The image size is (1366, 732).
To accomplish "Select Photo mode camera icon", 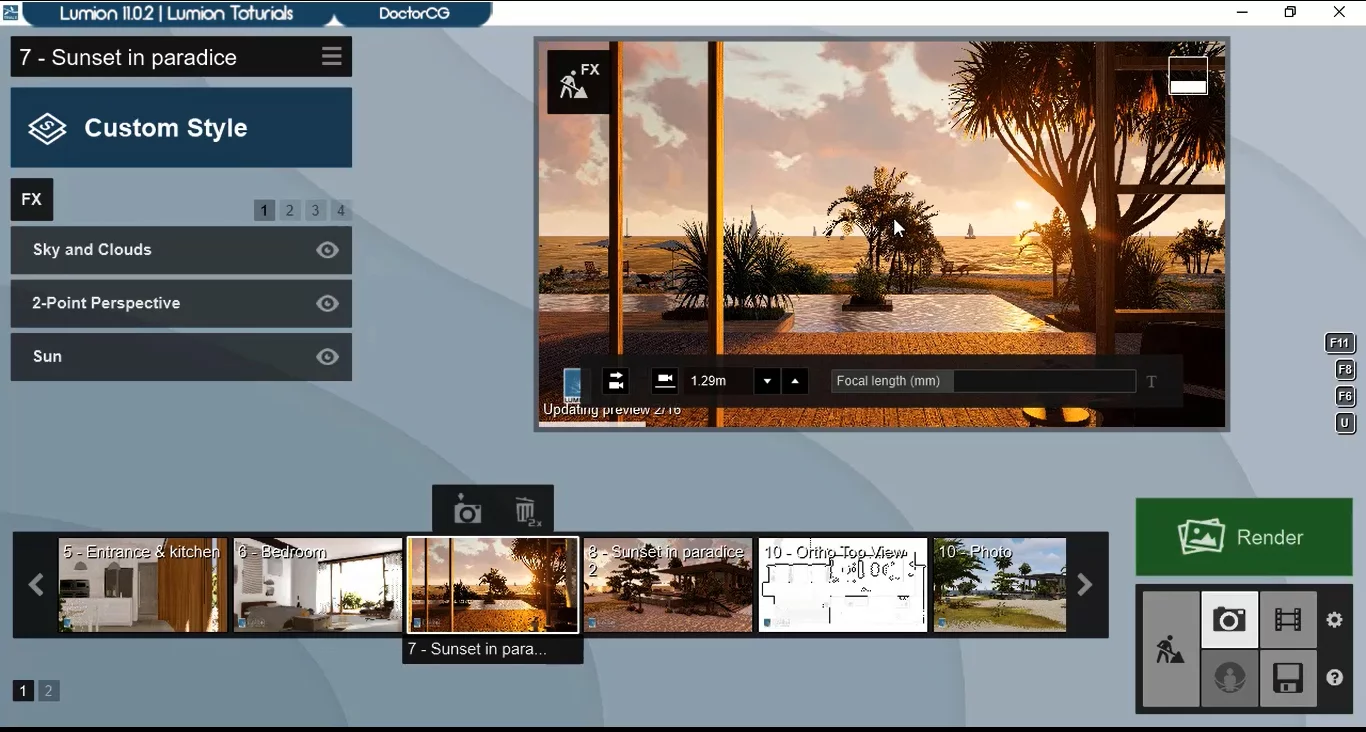I will tap(1229, 620).
